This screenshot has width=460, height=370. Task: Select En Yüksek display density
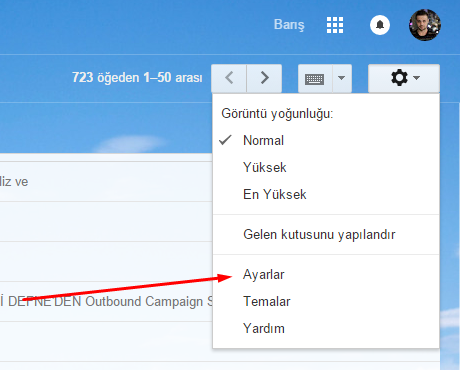click(x=326, y=194)
